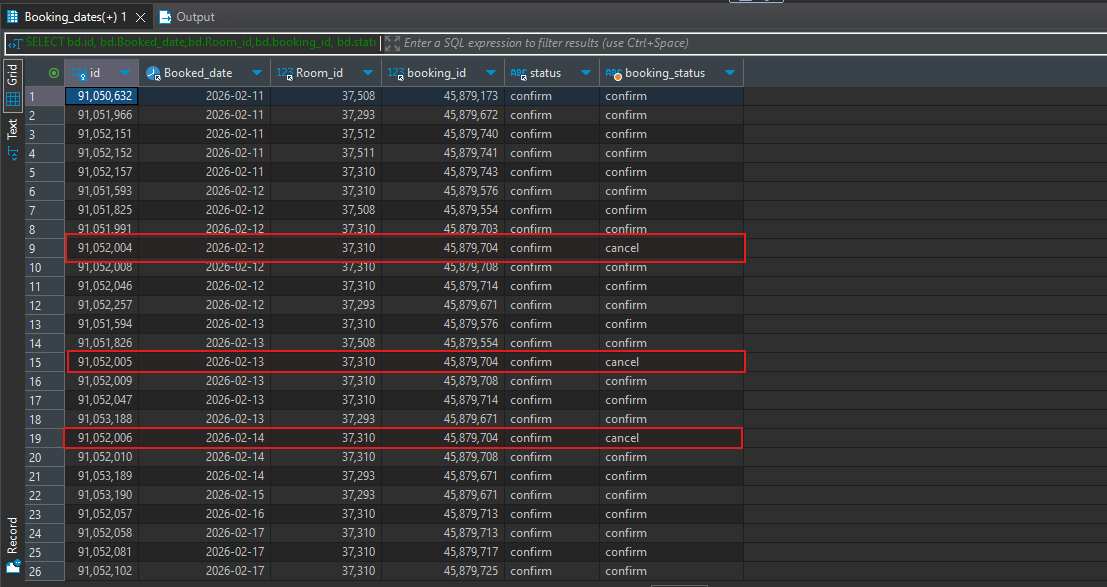This screenshot has height=587, width=1107.
Task: Open Room_id column filter arrow
Action: click(x=368, y=73)
